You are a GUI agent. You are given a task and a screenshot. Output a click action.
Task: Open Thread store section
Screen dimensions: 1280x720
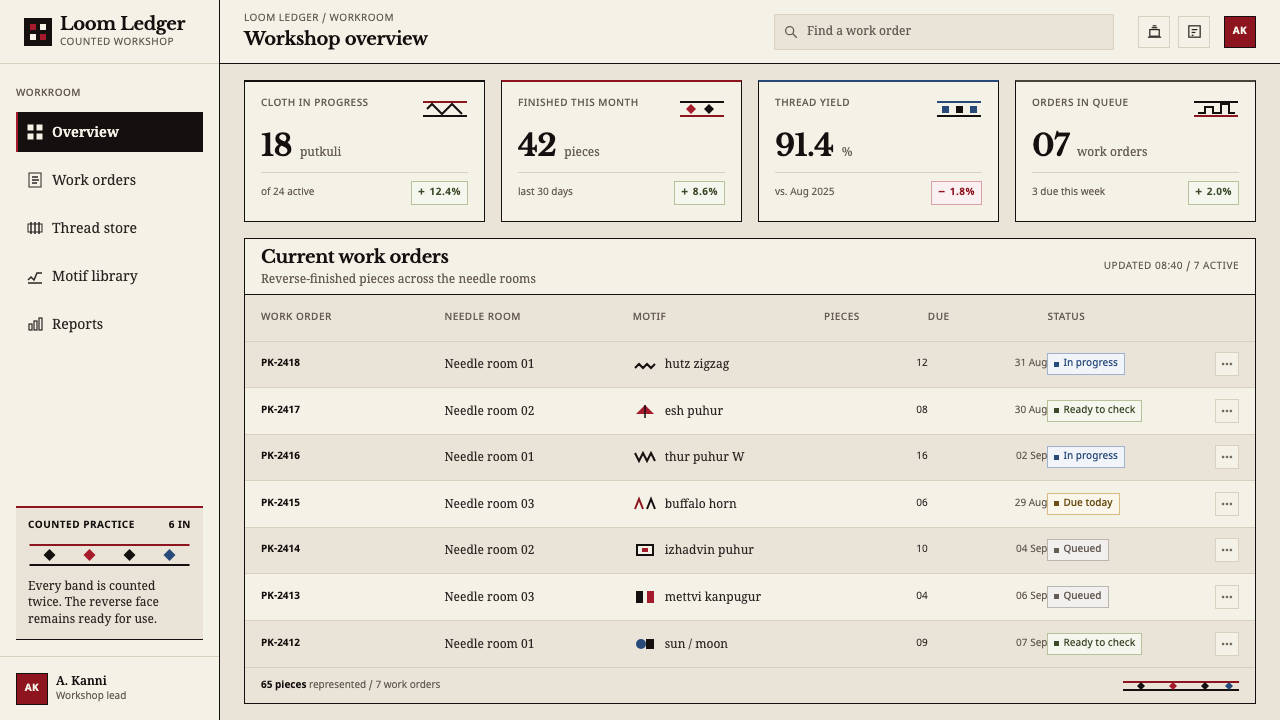click(110, 228)
